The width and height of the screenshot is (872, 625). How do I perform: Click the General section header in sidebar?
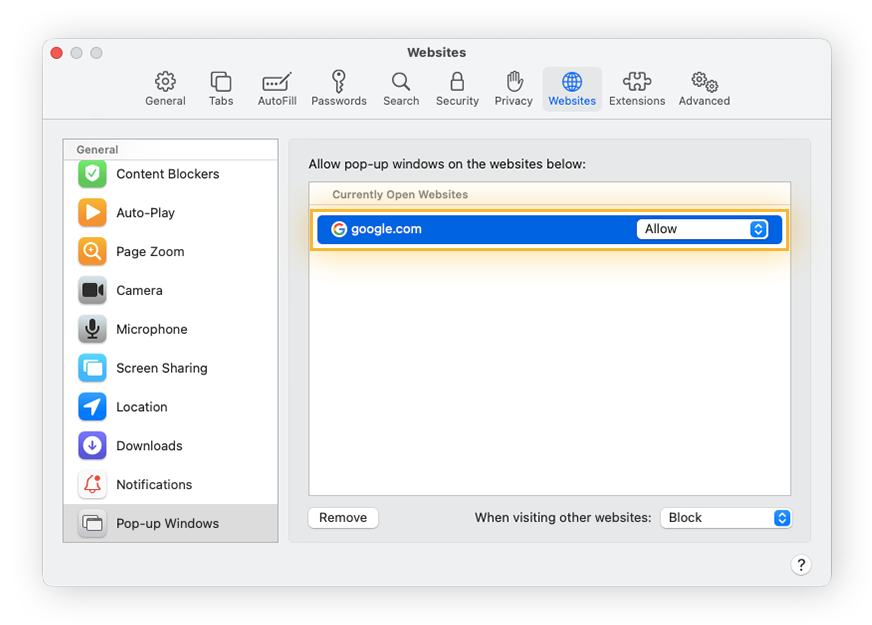97,150
